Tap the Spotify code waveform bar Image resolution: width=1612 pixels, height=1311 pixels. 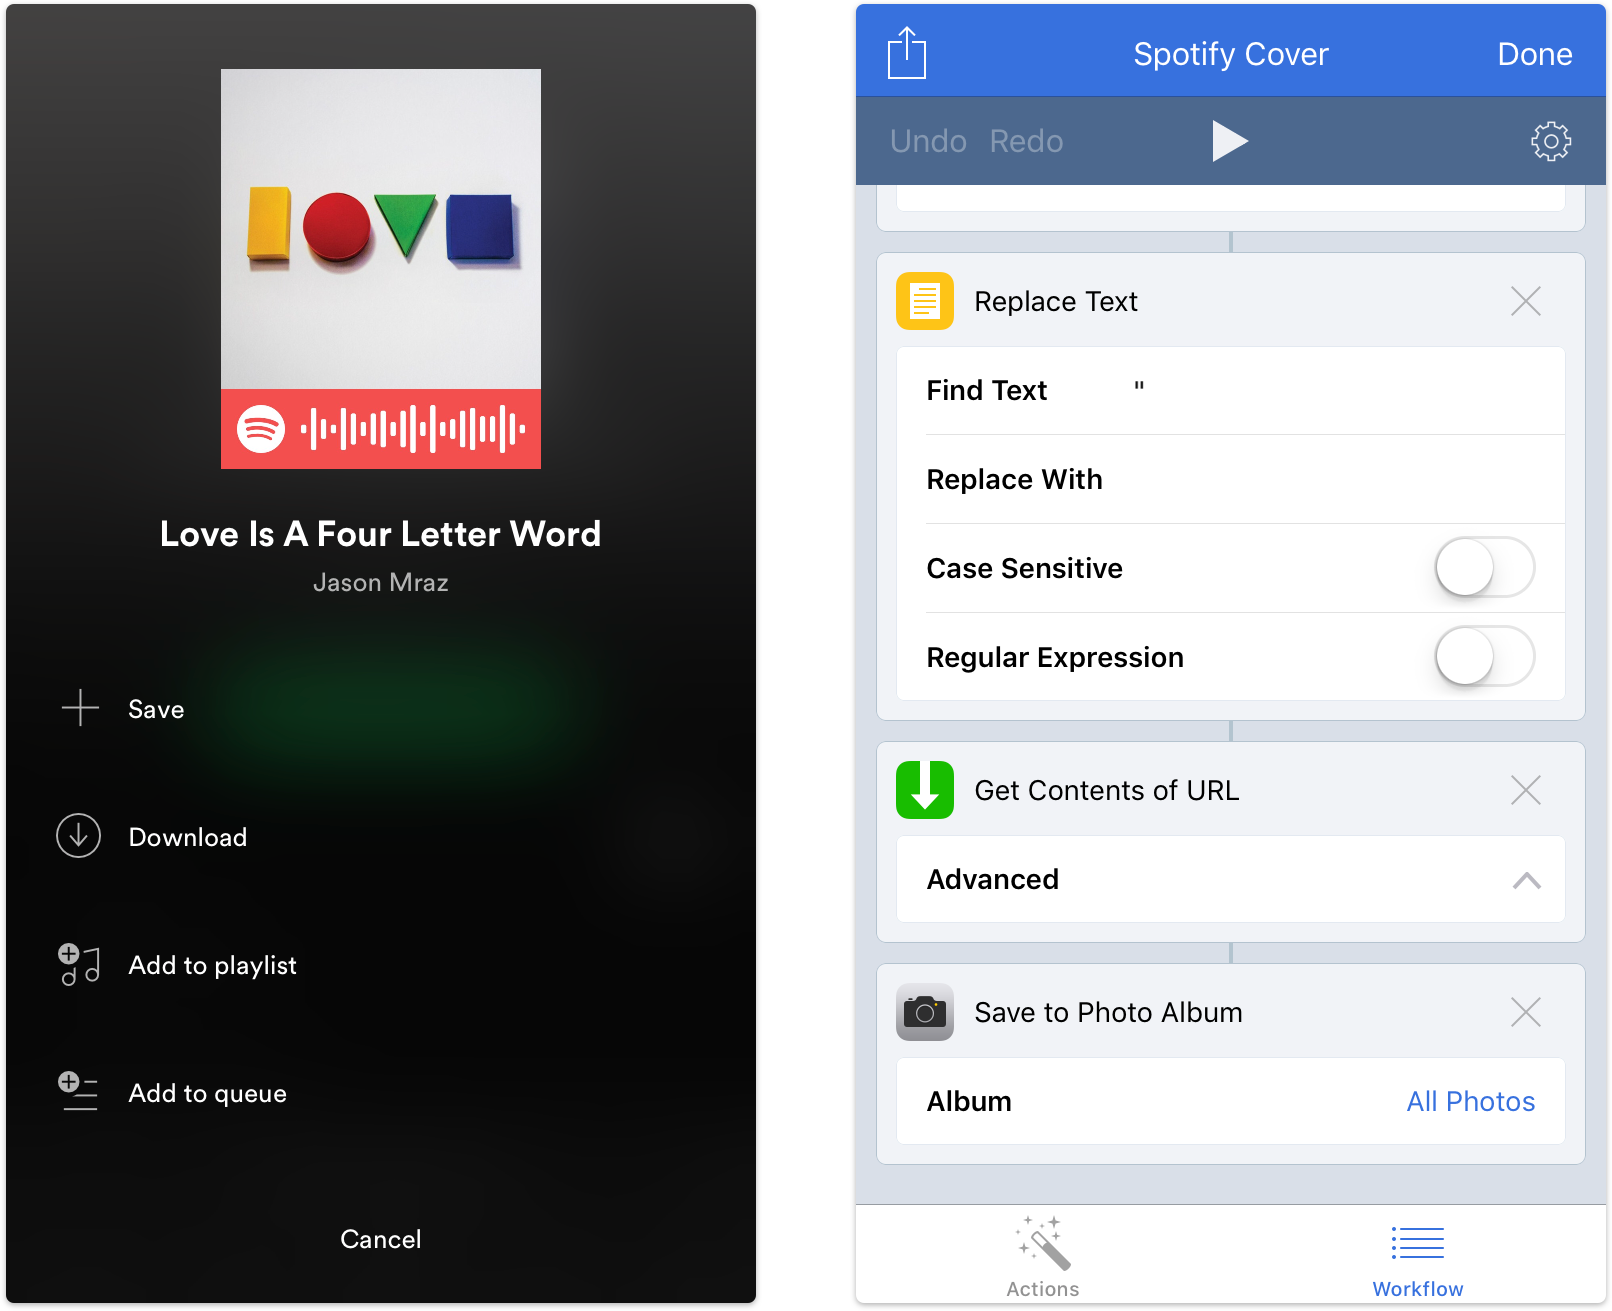(412, 429)
